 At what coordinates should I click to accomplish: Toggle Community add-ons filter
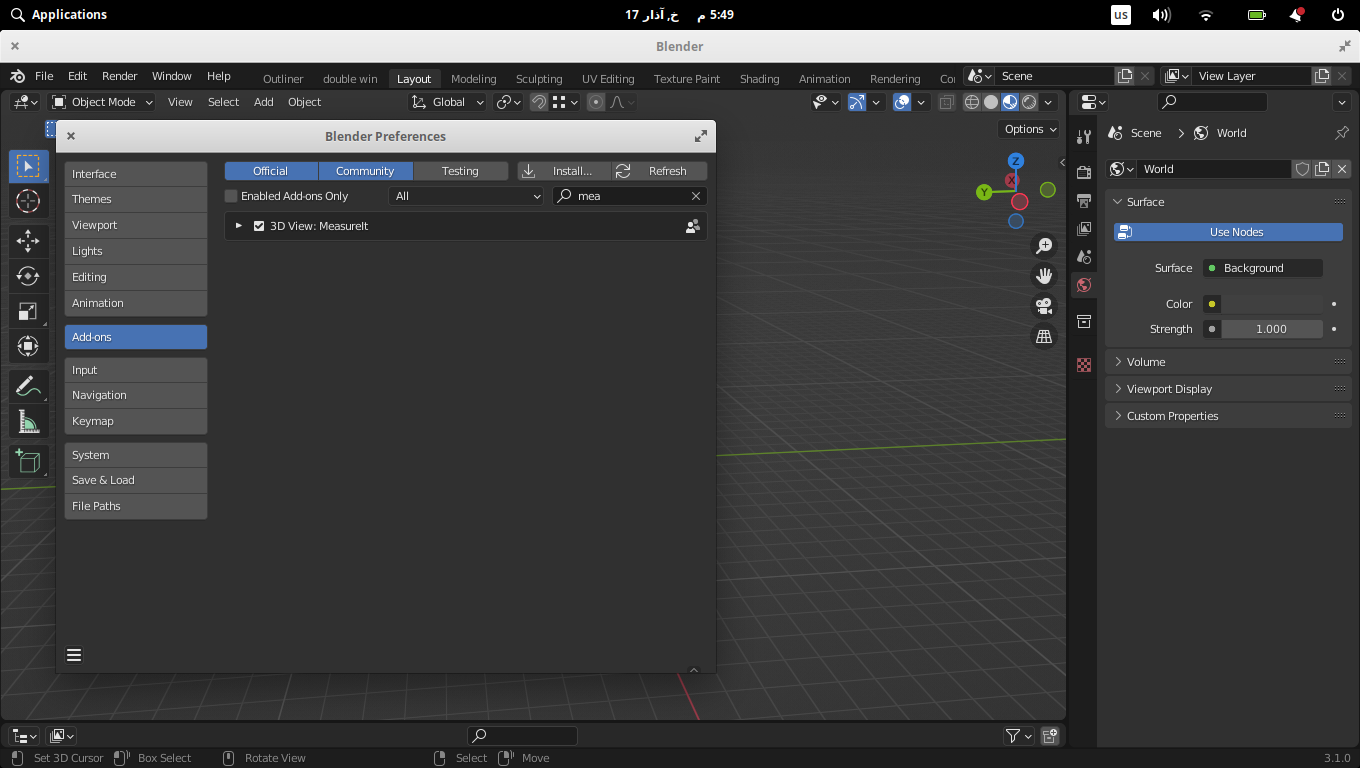(x=365, y=171)
